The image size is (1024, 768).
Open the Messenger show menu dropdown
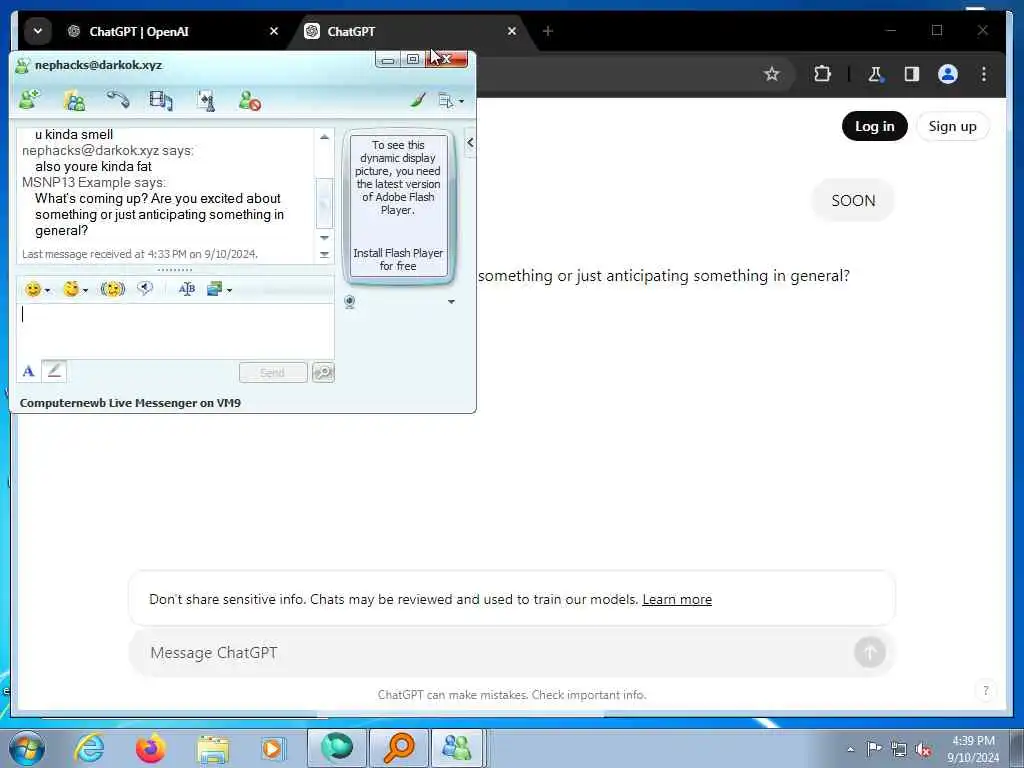point(451,101)
